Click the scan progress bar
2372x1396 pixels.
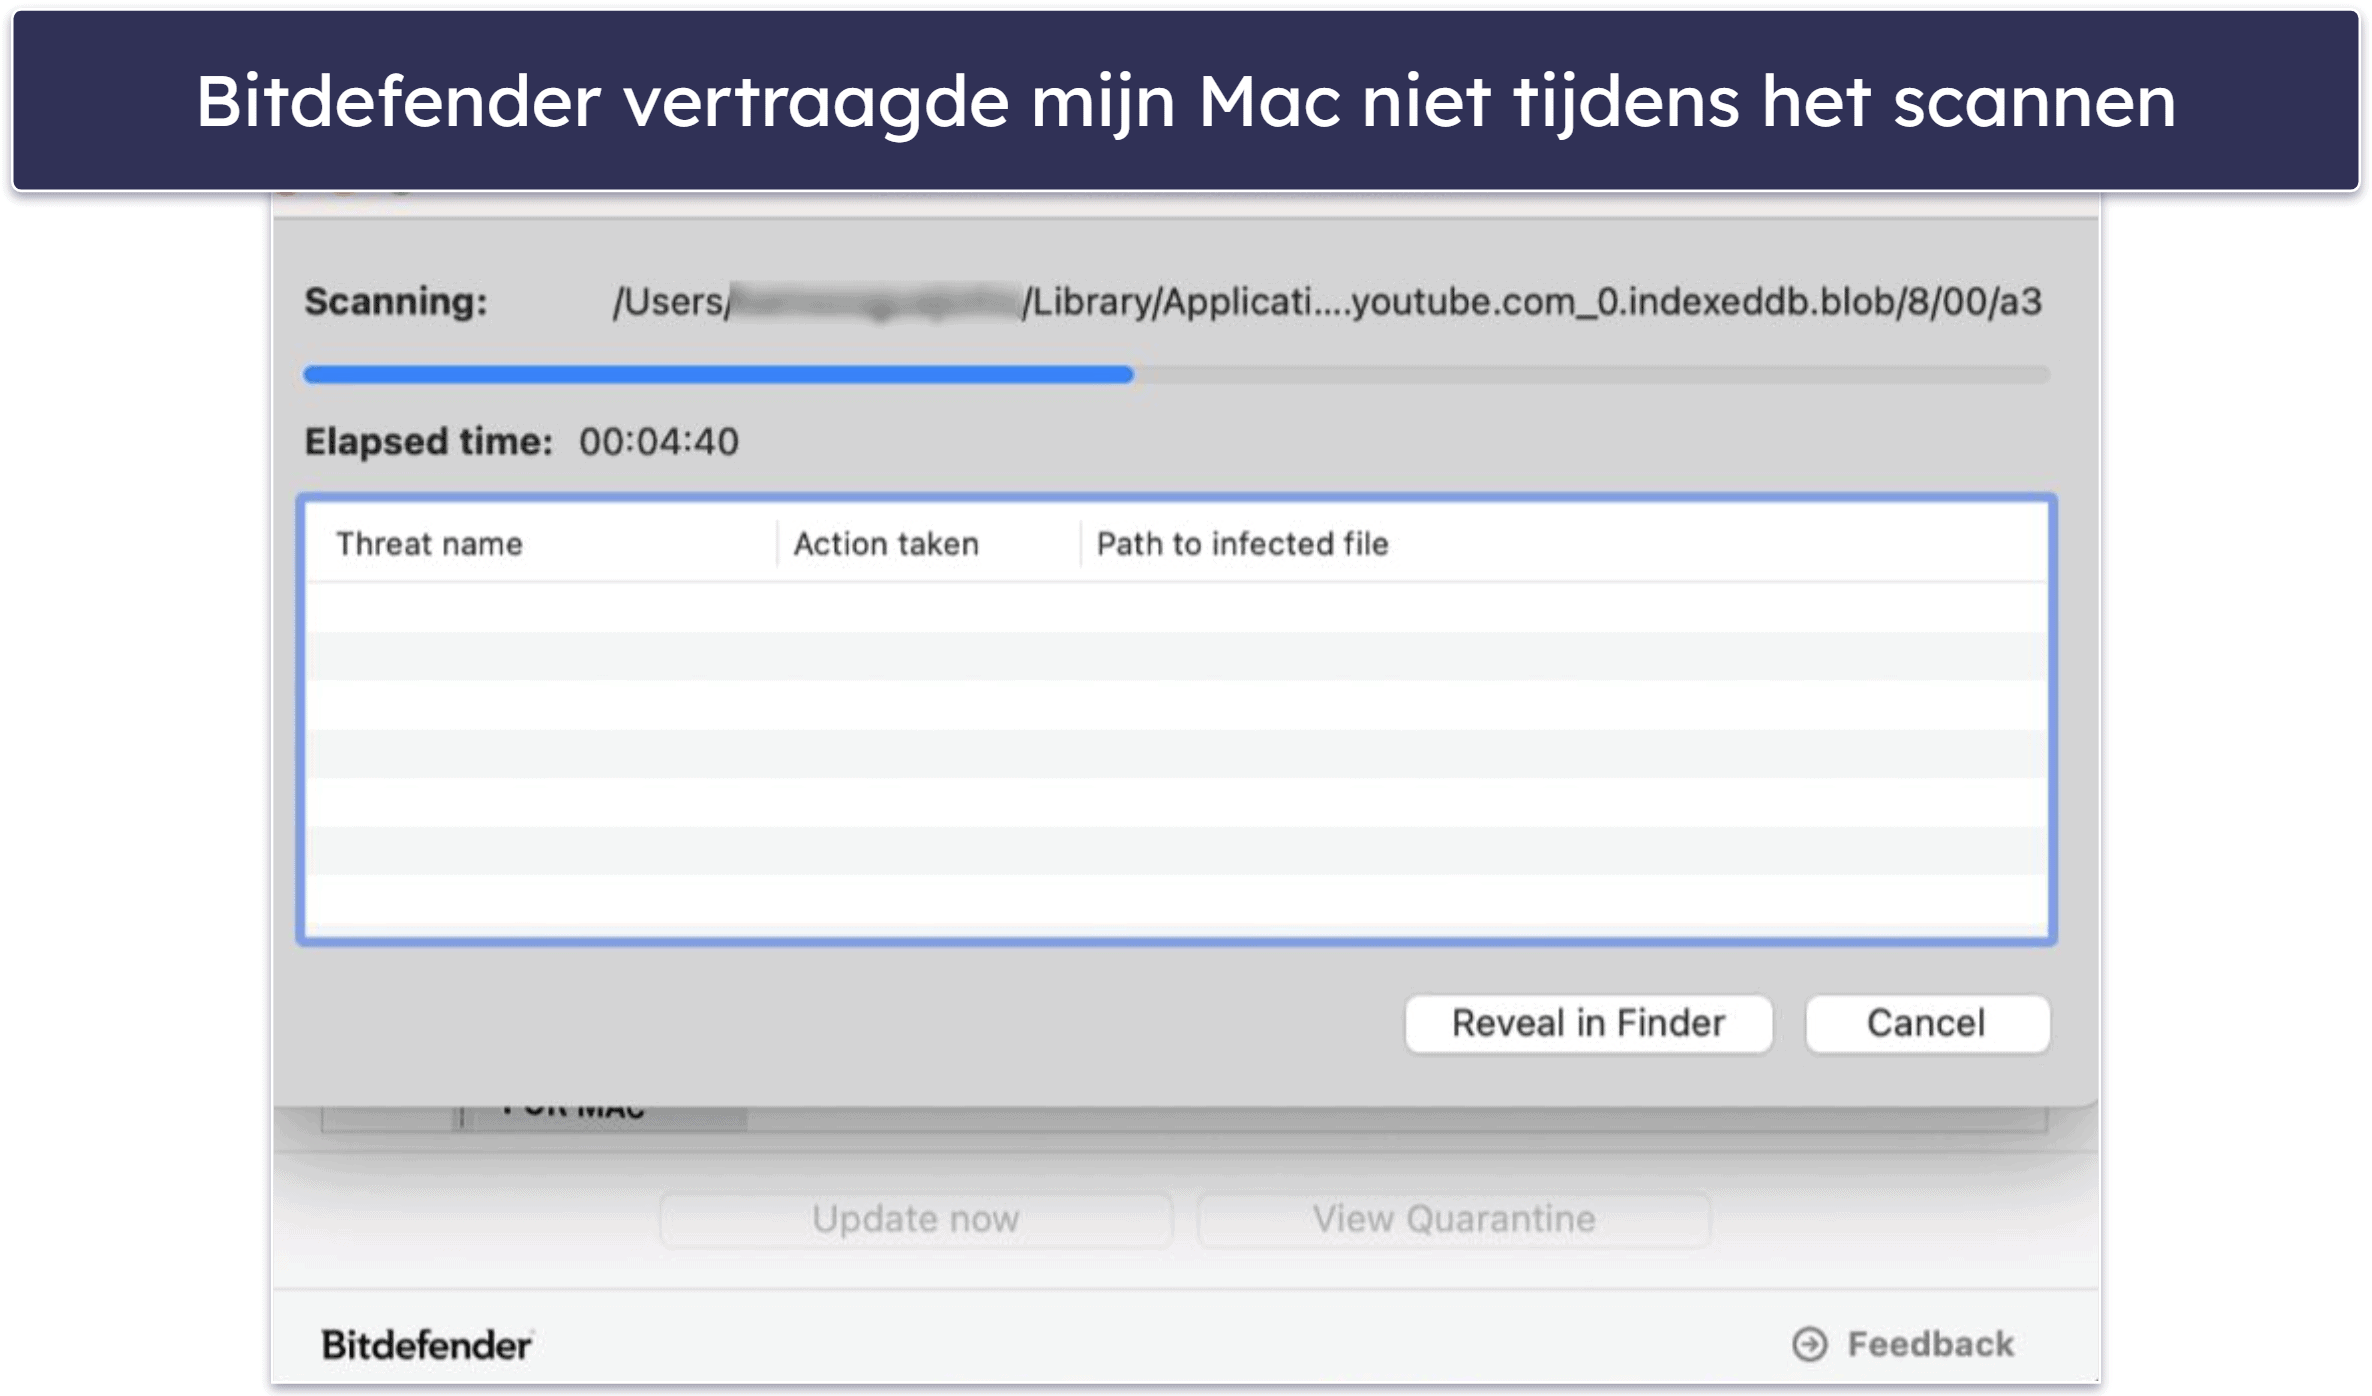tap(1176, 374)
